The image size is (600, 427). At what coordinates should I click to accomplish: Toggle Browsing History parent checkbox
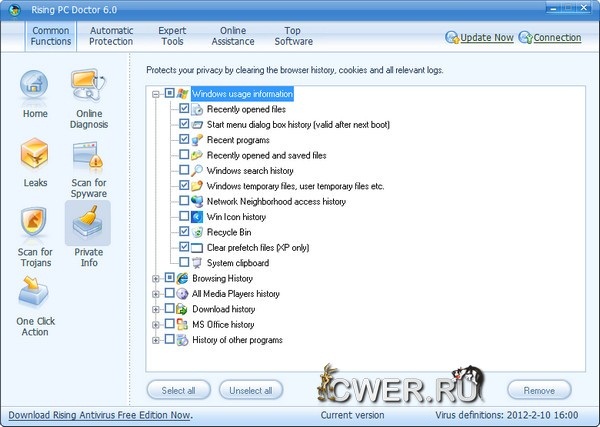click(x=170, y=277)
